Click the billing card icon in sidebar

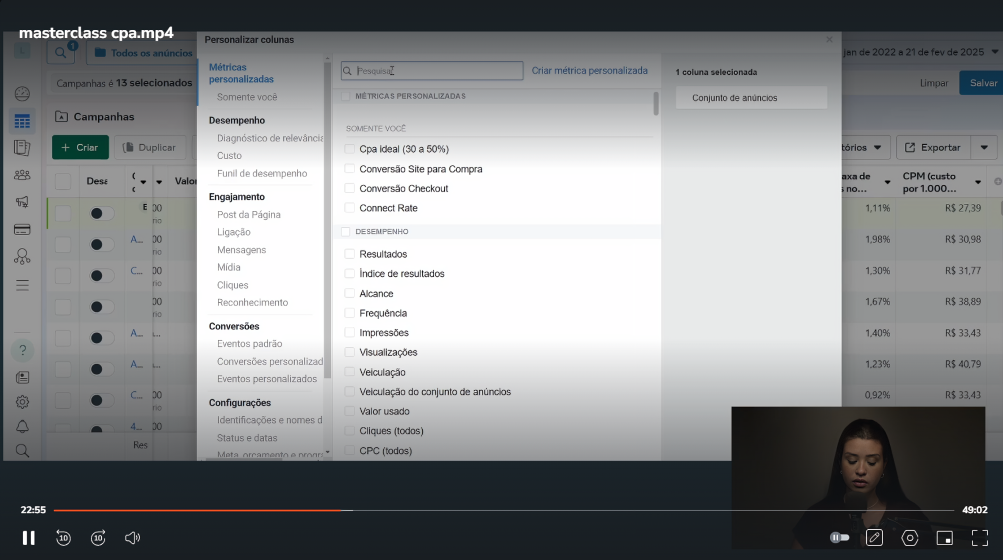click(x=22, y=229)
